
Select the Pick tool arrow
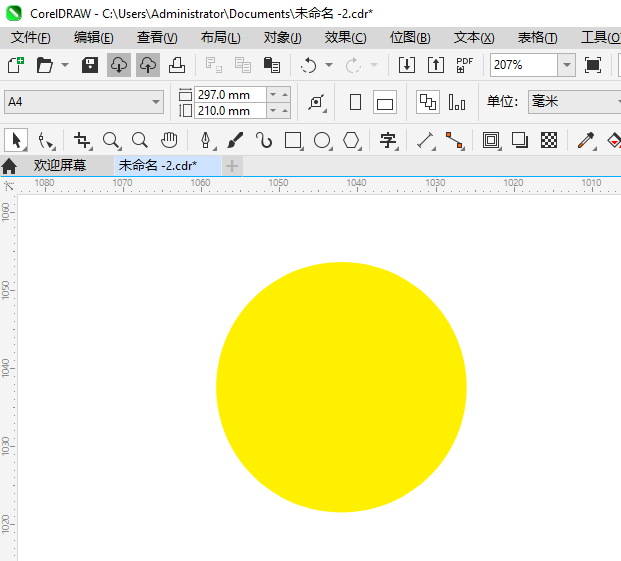pyautogui.click(x=16, y=140)
